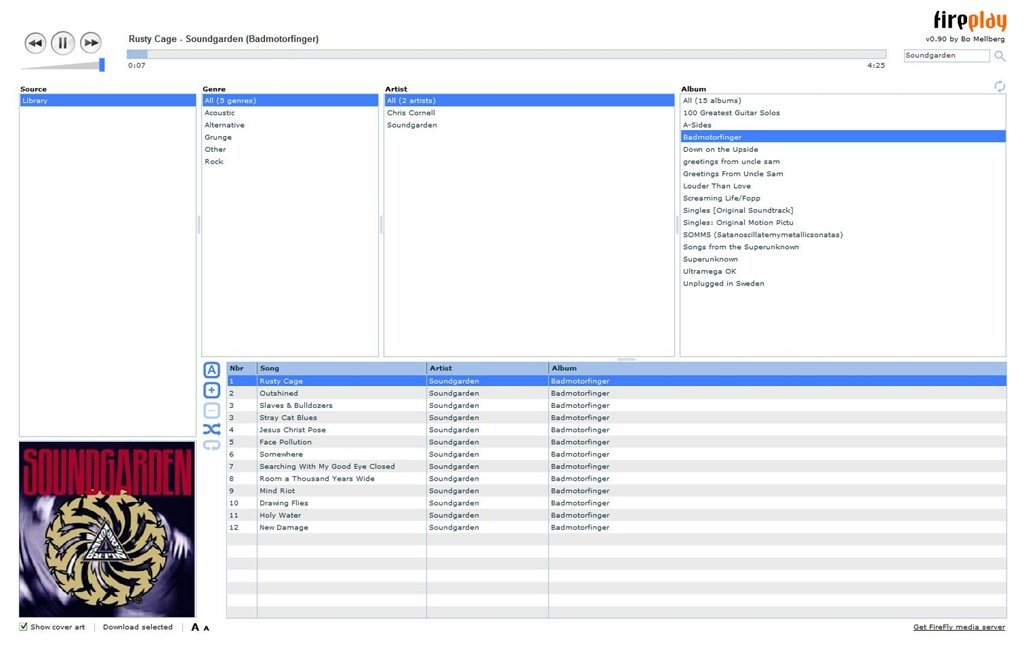Sort by the Nbr column header

242,368
